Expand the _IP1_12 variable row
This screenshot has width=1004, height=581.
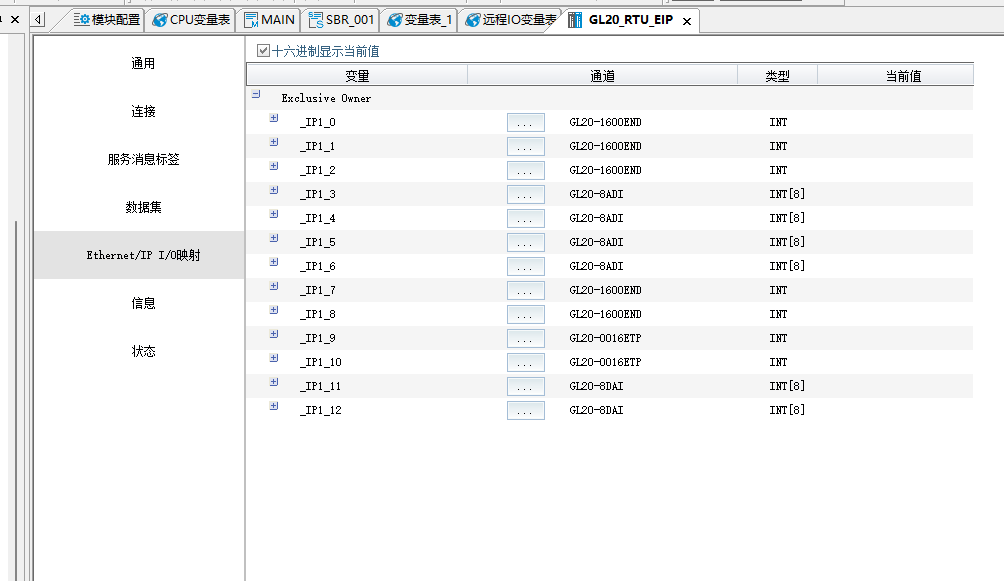click(273, 407)
